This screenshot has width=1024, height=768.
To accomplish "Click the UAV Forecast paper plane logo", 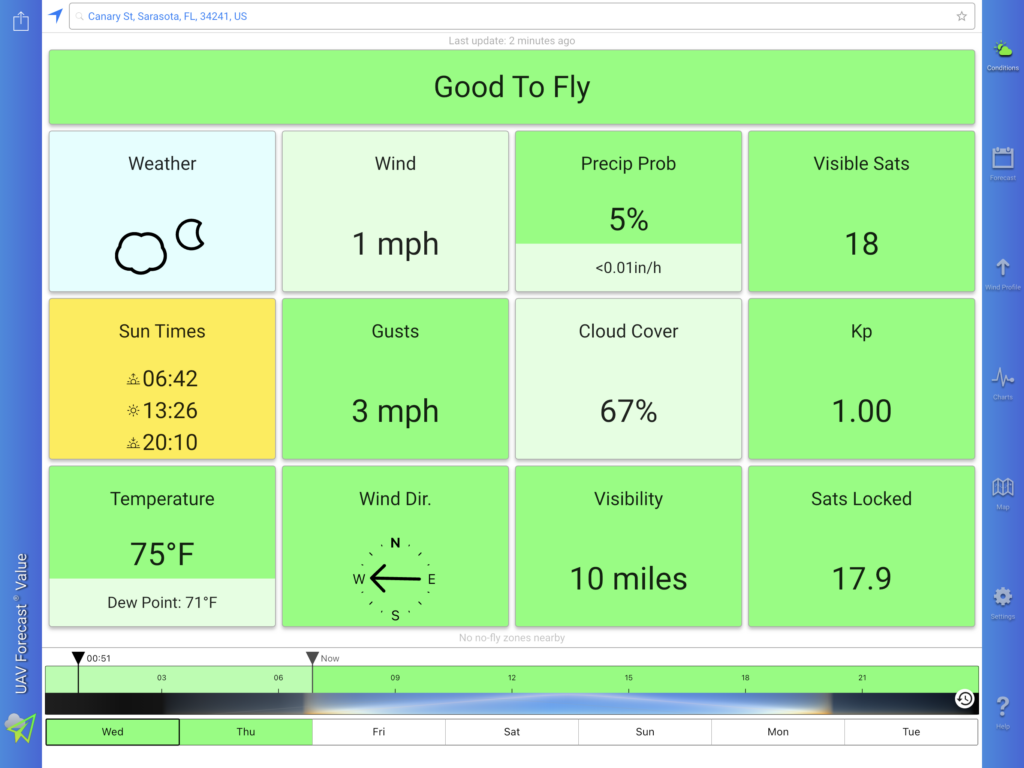I will click(20, 728).
